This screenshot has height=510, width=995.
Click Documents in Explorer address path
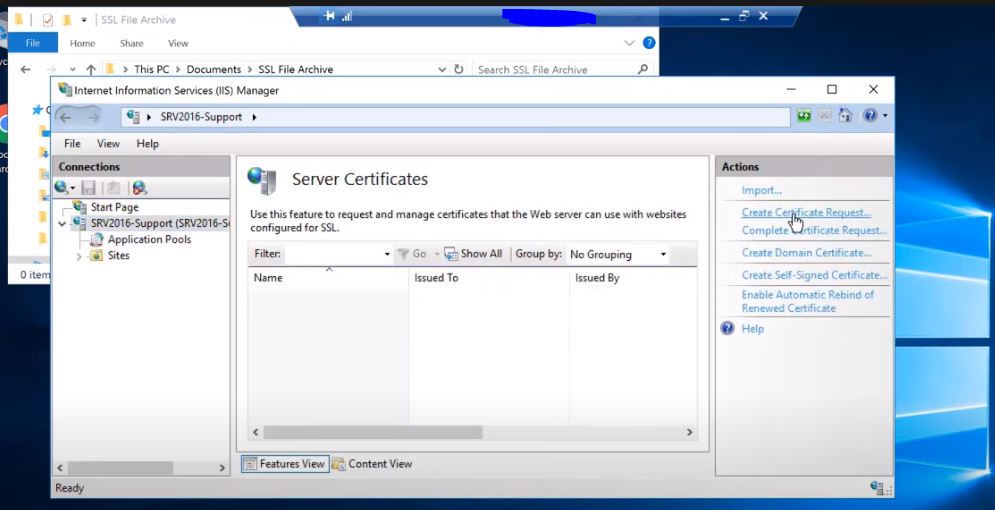click(x=214, y=69)
